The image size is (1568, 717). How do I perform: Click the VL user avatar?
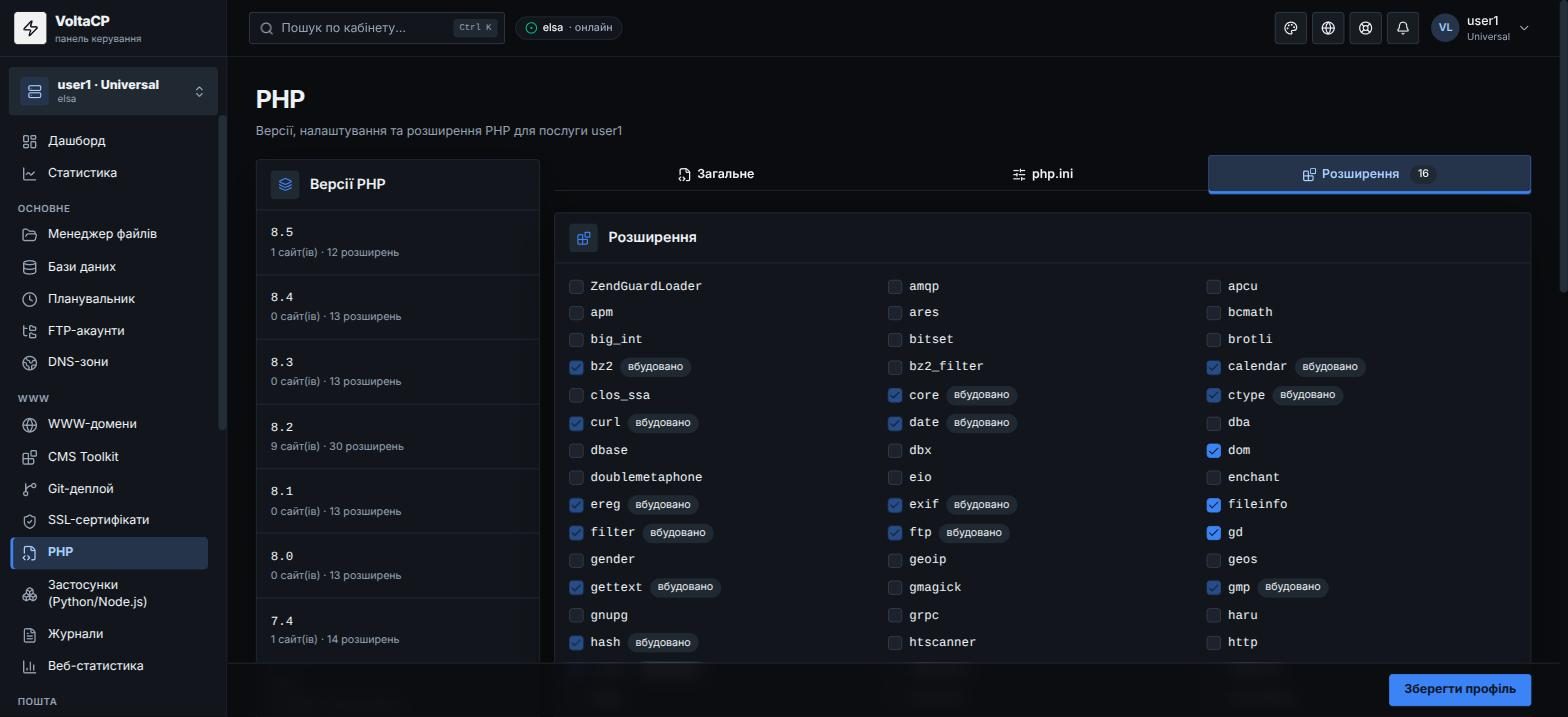pos(1445,28)
